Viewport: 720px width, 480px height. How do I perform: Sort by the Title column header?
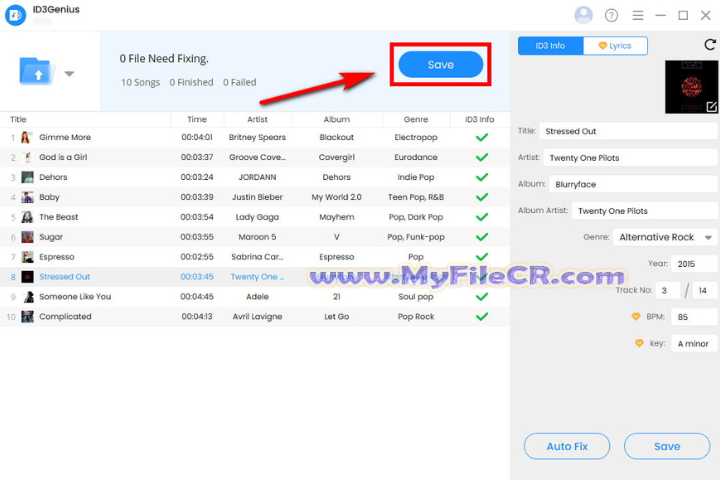18,119
